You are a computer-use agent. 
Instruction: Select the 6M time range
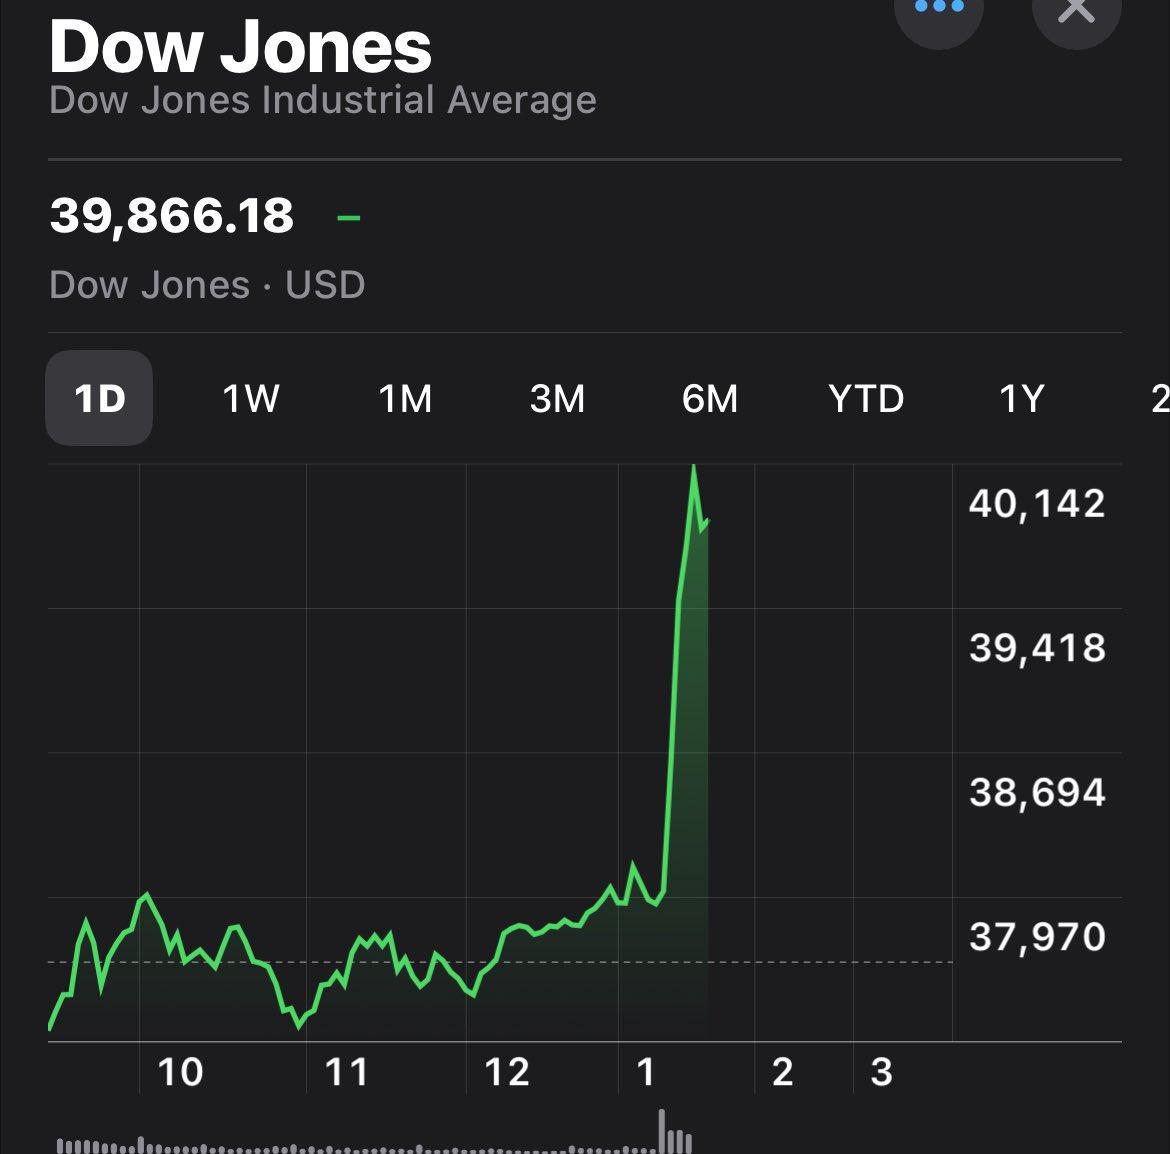(710, 398)
